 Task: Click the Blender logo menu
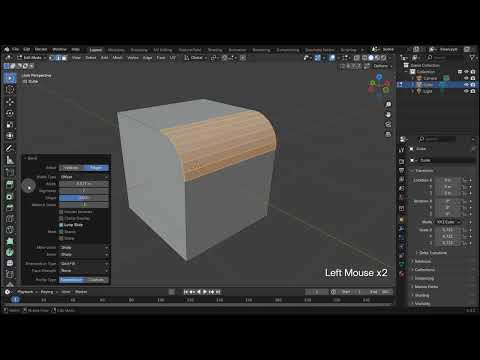click(7, 49)
